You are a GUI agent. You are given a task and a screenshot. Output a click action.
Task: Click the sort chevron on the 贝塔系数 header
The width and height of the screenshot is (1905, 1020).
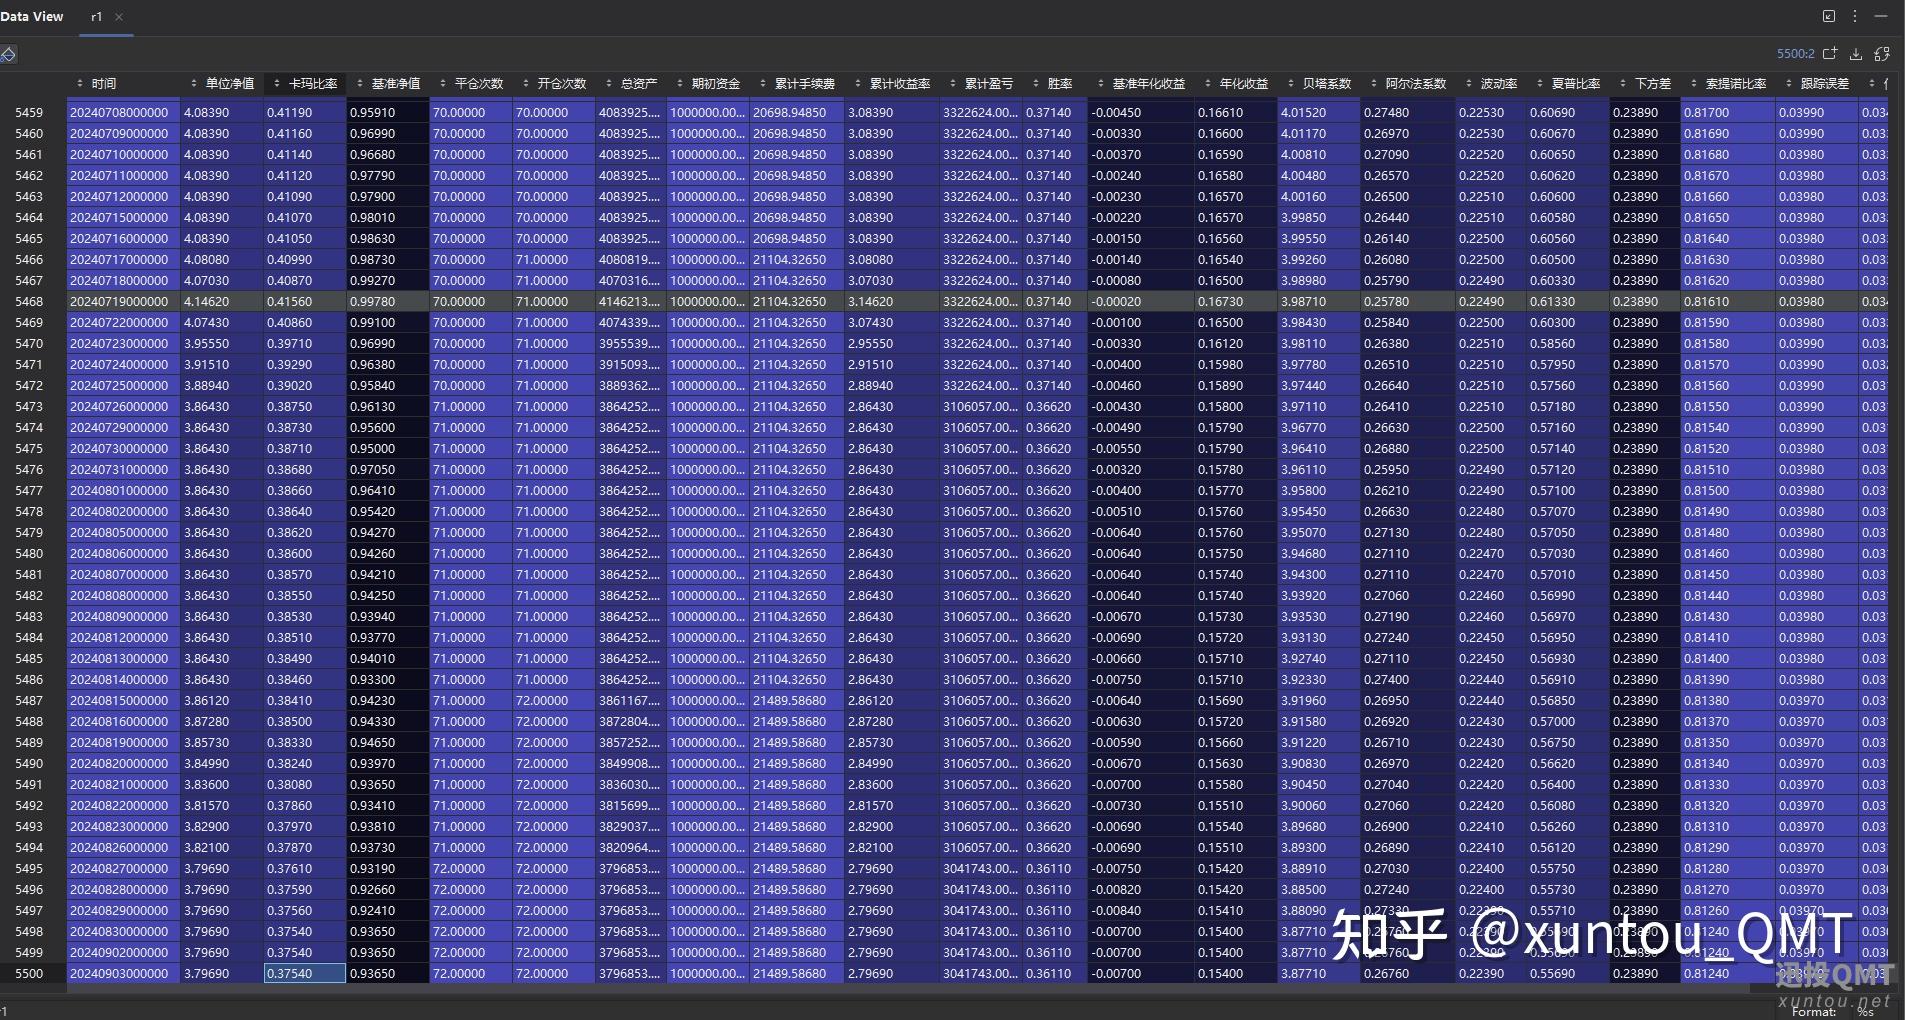click(x=1290, y=84)
